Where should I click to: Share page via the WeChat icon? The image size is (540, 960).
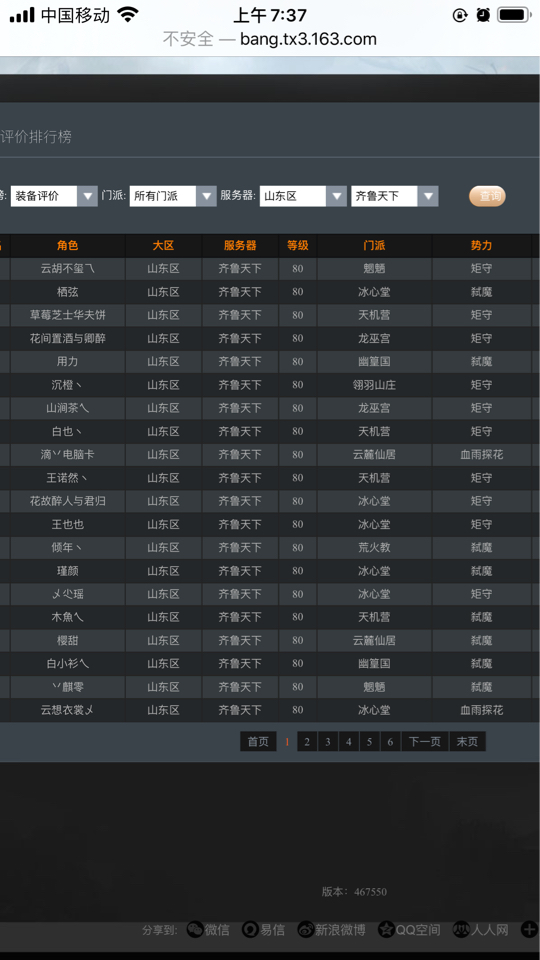point(195,929)
